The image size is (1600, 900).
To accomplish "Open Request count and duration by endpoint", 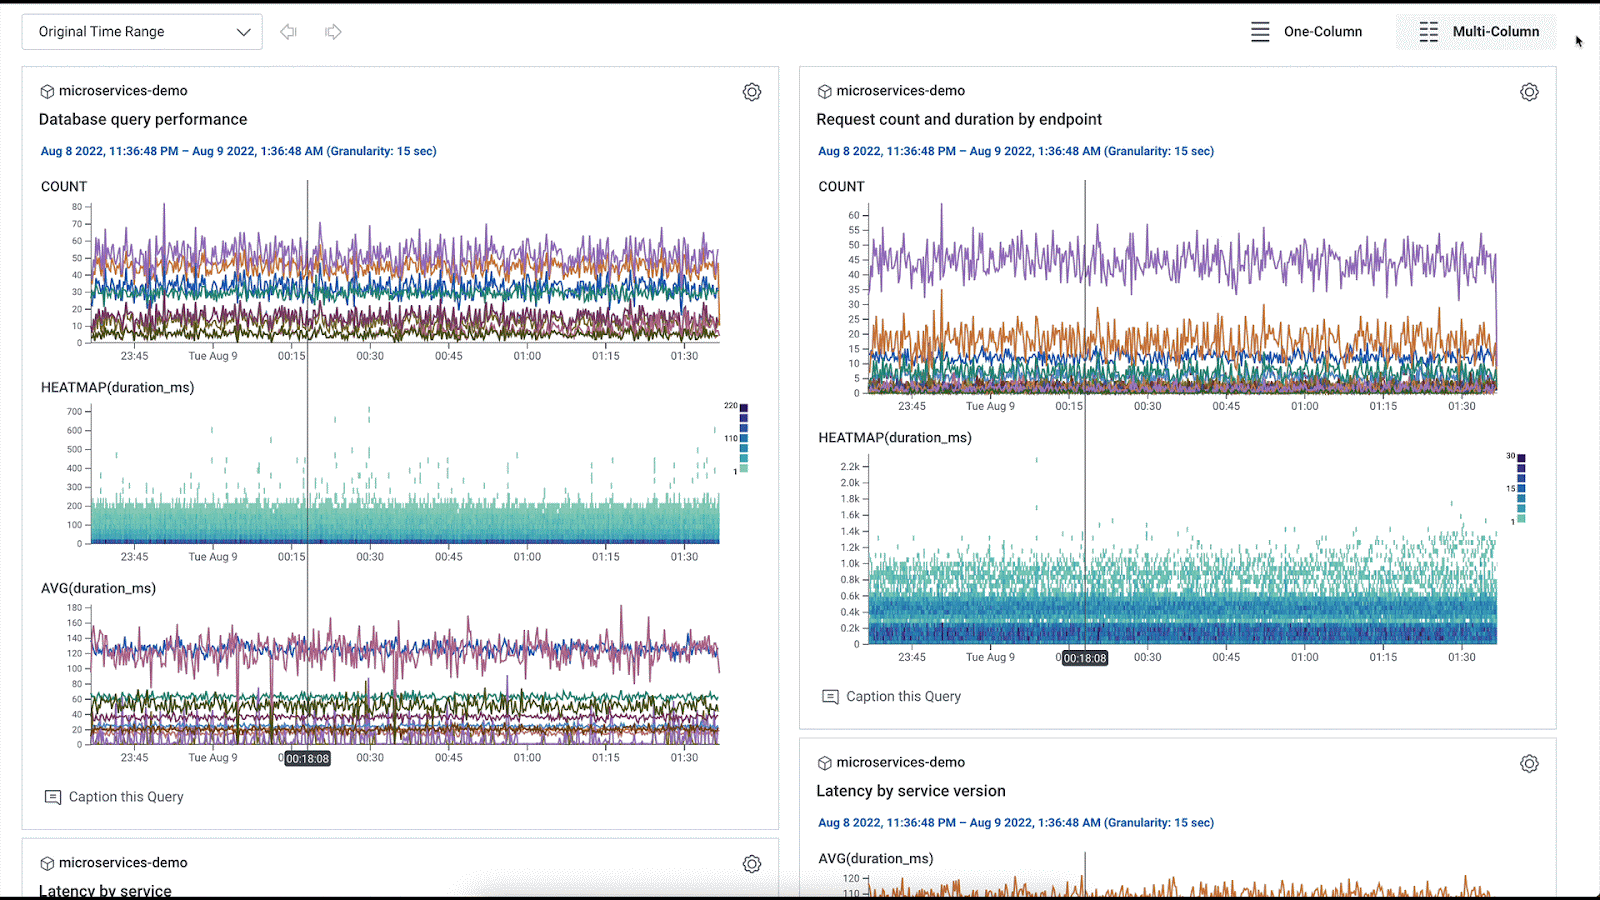I will click(958, 120).
